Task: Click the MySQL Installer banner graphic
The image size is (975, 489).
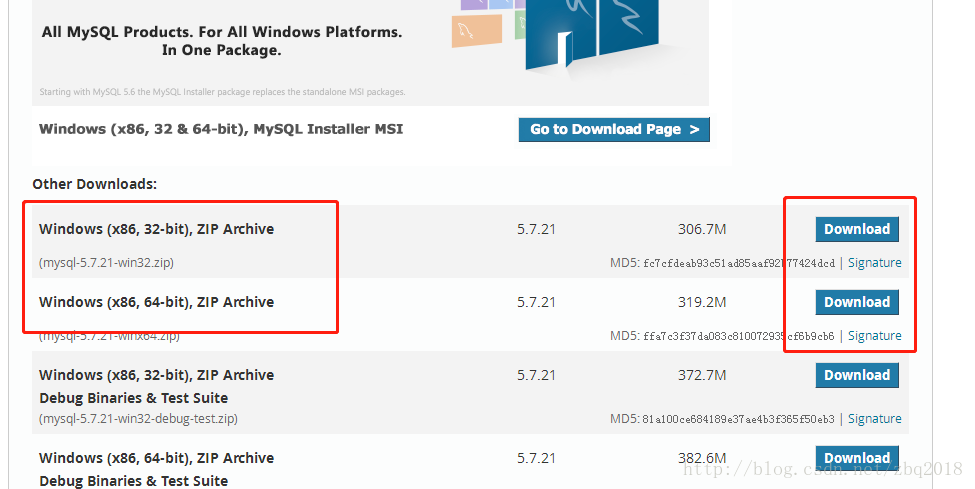Action: tap(370, 53)
